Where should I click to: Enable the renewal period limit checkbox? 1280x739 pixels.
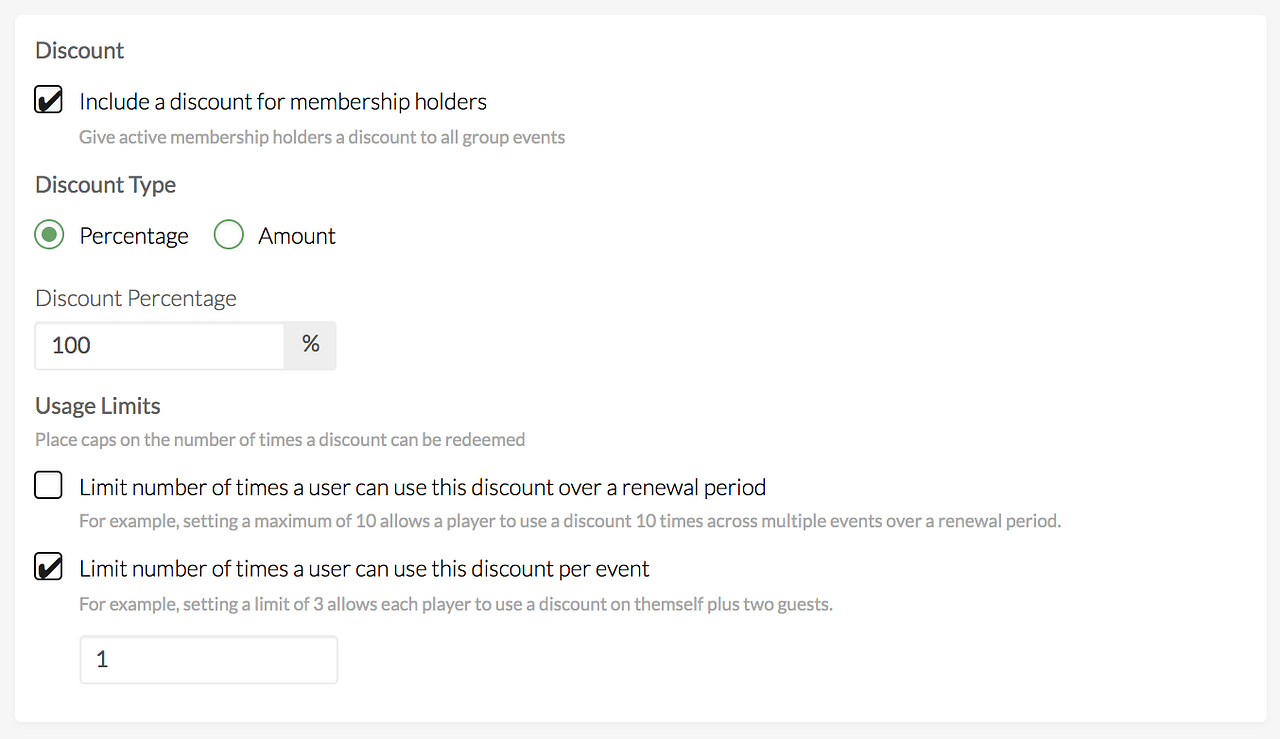pyautogui.click(x=48, y=487)
